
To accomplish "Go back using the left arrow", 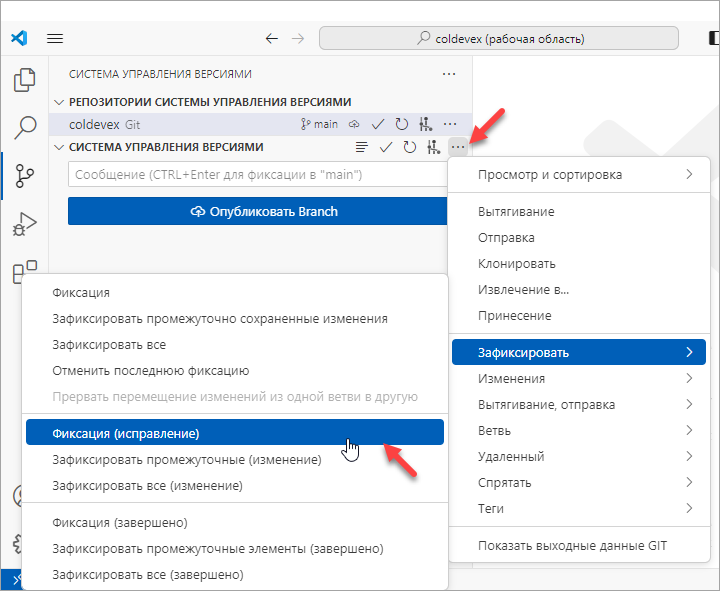I will click(271, 39).
